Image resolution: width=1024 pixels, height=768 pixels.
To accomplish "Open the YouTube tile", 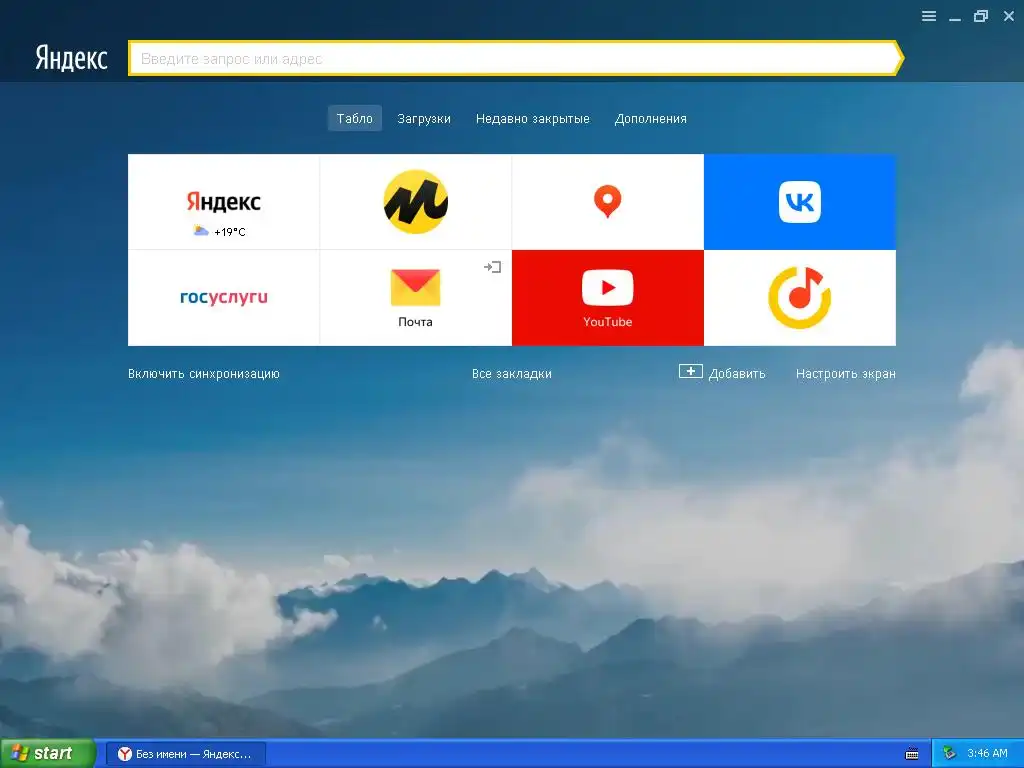I will pyautogui.click(x=607, y=298).
